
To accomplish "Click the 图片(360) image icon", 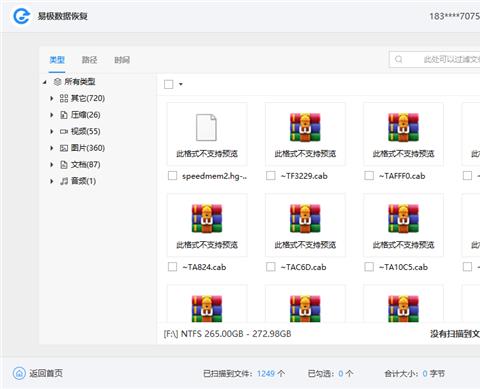I will point(64,148).
